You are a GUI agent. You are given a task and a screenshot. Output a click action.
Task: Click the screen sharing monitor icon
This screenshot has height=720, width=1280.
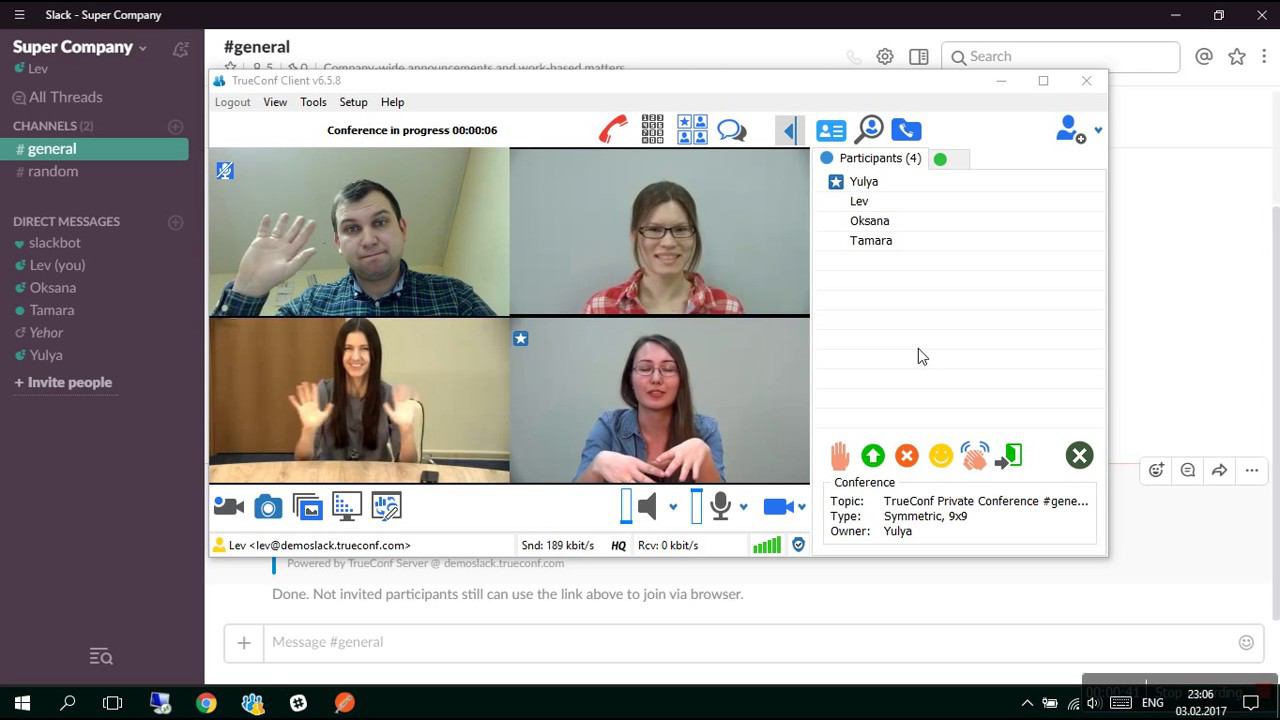(347, 507)
